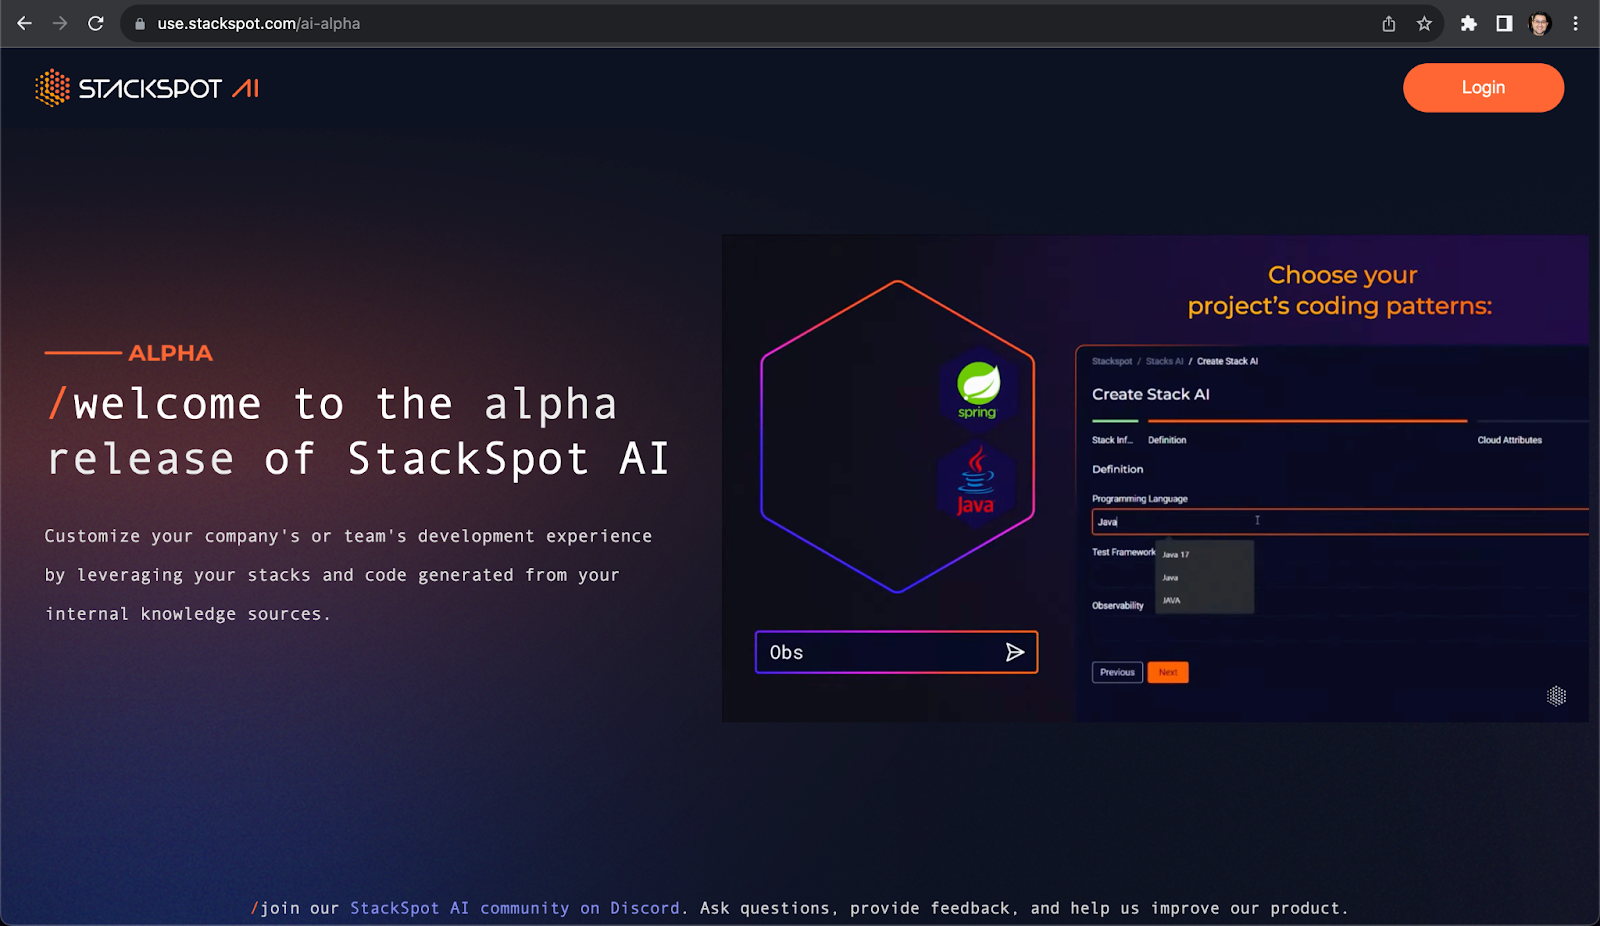Click the site lock icon in address bar
Image resolution: width=1600 pixels, height=926 pixels.
140,24
